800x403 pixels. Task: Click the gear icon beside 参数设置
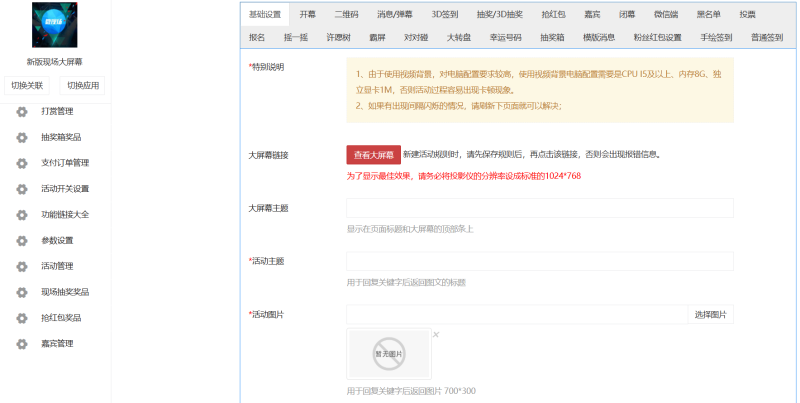[x=21, y=240]
